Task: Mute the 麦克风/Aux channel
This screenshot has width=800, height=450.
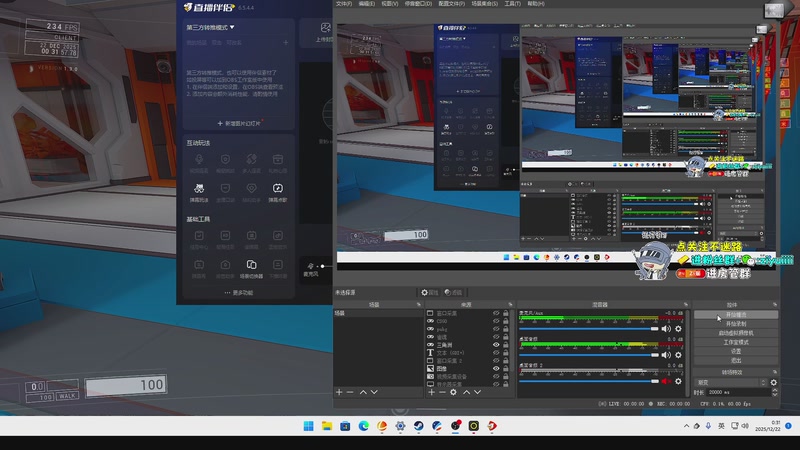Action: [x=666, y=329]
